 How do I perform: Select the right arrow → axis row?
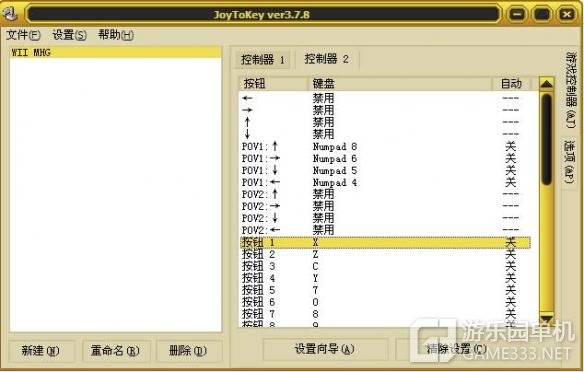pos(385,110)
